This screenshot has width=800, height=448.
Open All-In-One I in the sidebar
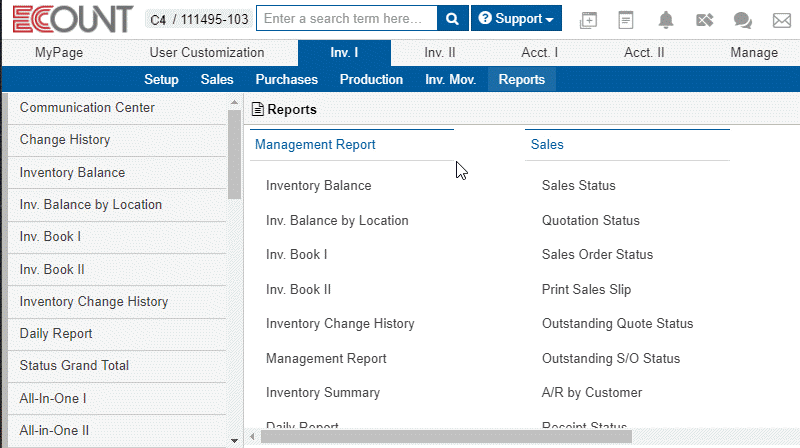pyautogui.click(x=117, y=399)
